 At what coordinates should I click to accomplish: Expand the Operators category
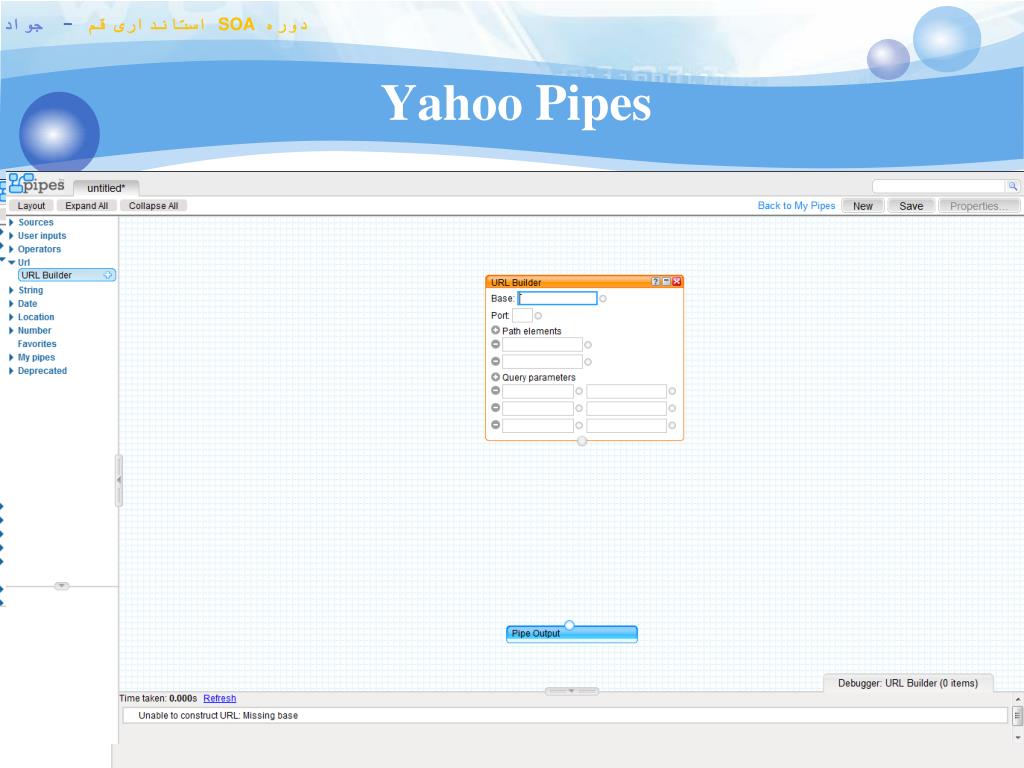coord(11,249)
